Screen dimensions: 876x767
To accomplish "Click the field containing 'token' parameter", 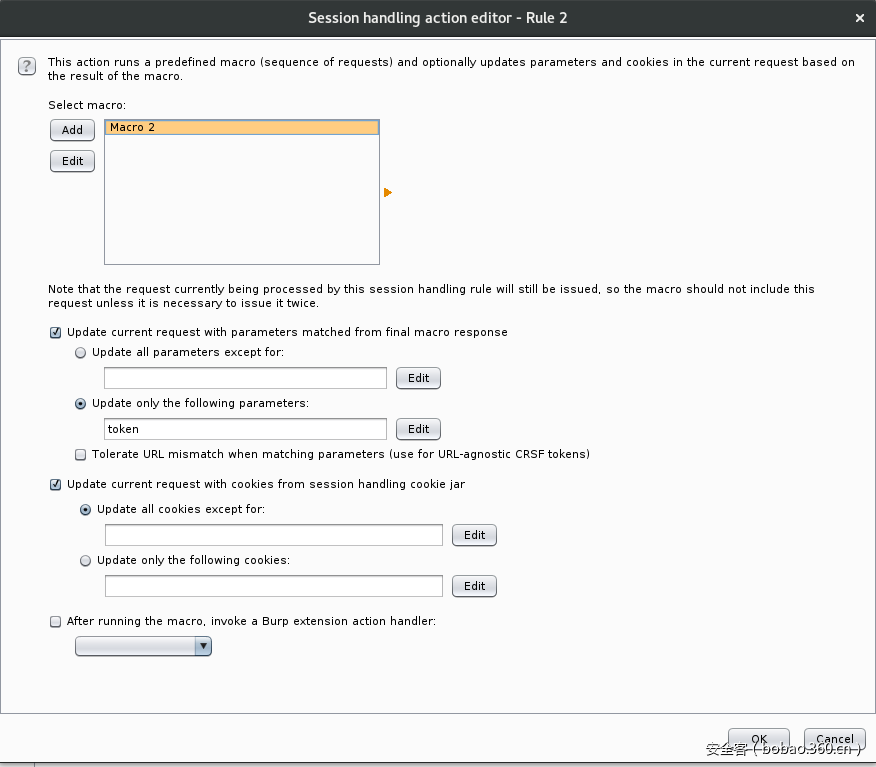I will pyautogui.click(x=245, y=429).
